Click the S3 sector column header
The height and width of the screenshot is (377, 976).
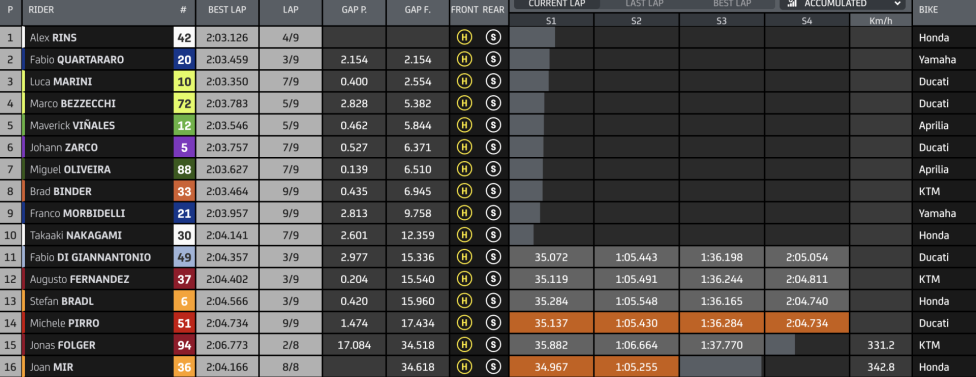pos(721,21)
